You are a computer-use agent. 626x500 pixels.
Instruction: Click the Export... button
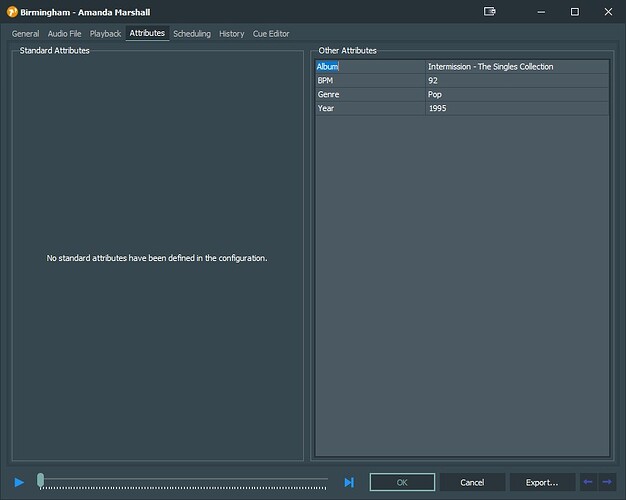[542, 482]
